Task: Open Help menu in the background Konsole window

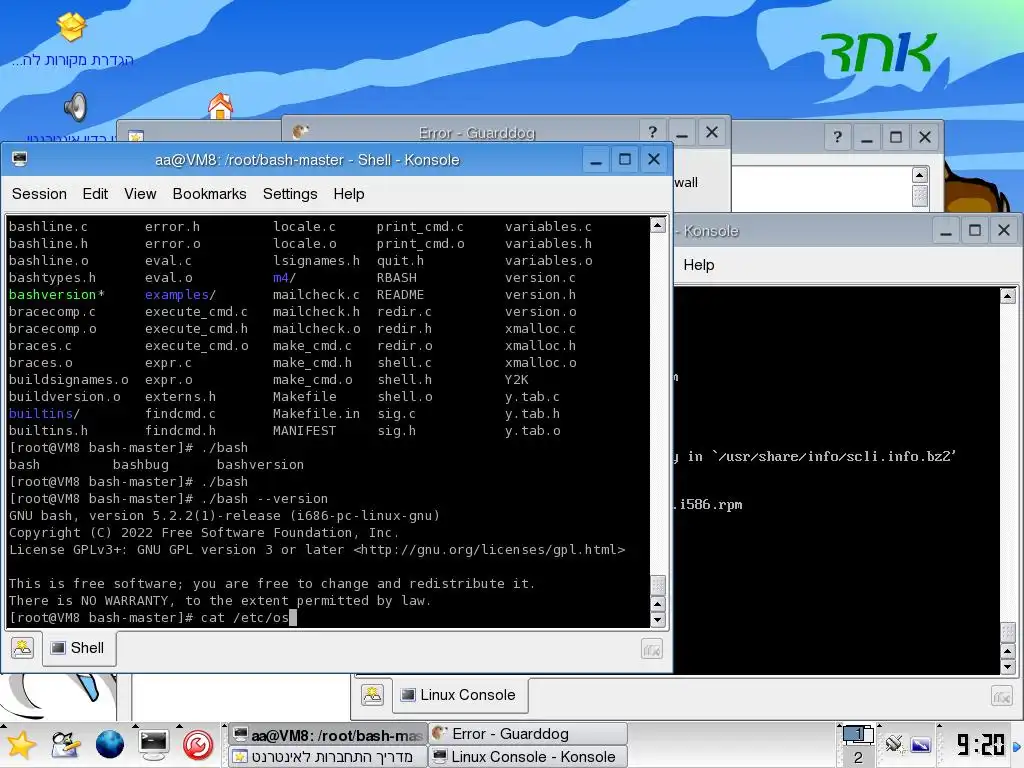Action: pyautogui.click(x=699, y=265)
